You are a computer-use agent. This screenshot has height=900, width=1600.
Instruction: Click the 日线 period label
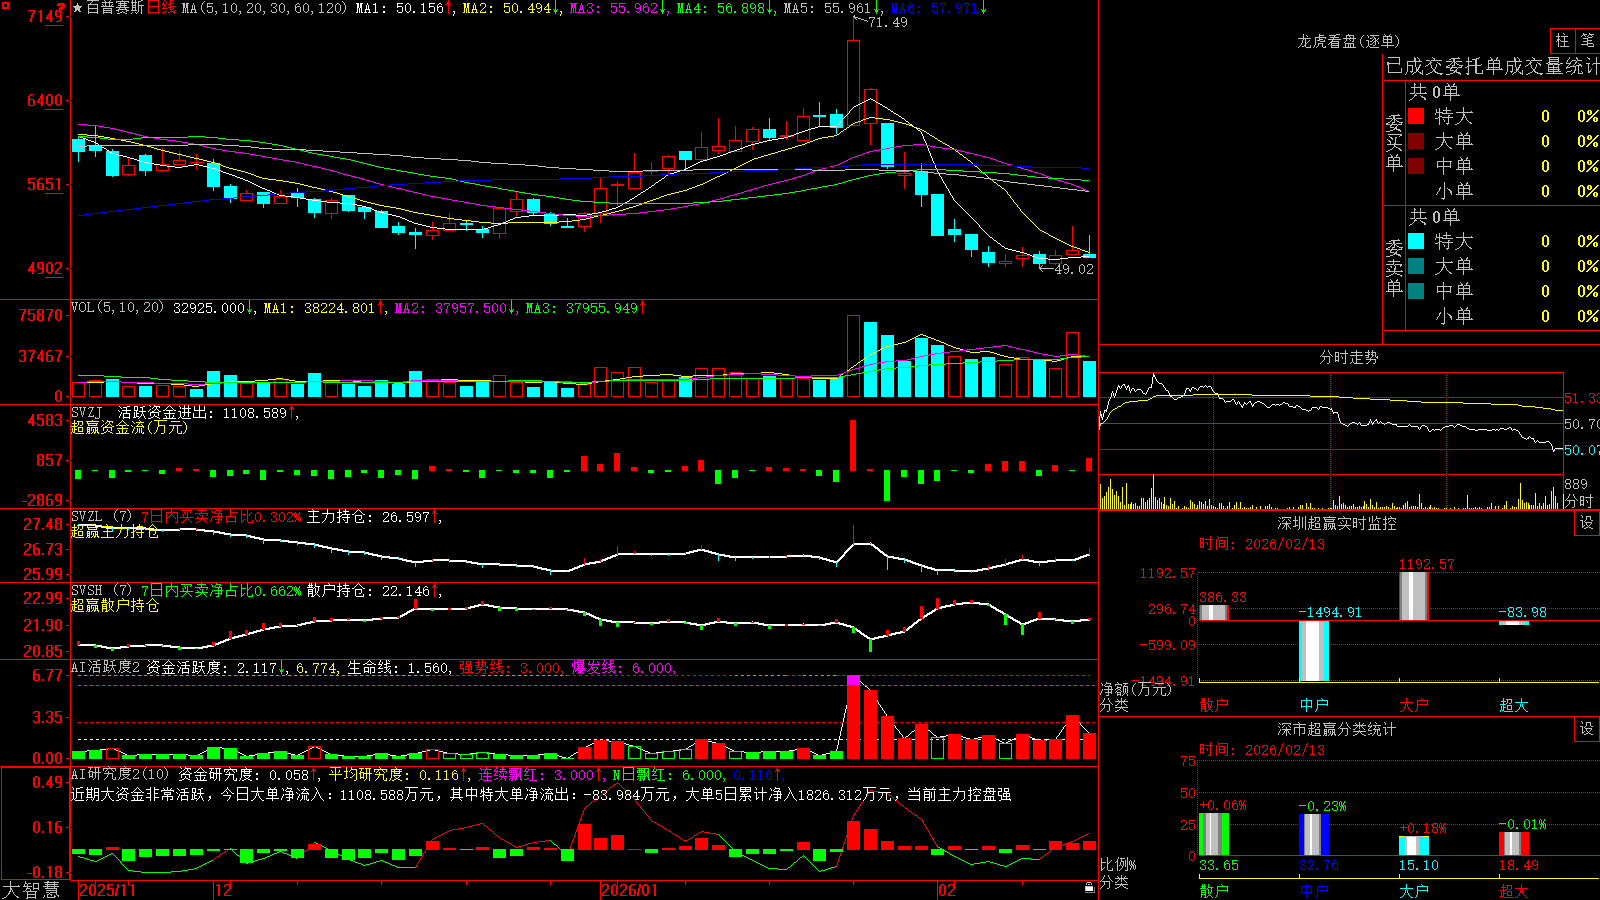pos(161,8)
